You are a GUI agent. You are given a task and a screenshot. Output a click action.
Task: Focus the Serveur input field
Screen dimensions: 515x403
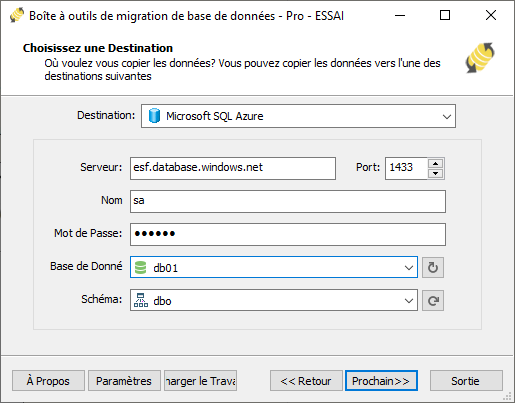click(233, 168)
